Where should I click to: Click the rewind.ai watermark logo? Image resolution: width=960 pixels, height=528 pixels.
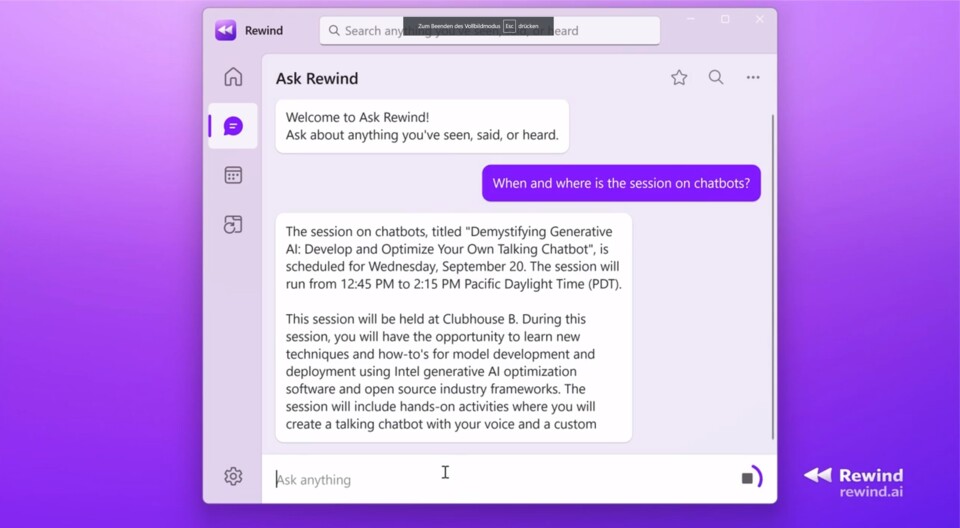854,481
